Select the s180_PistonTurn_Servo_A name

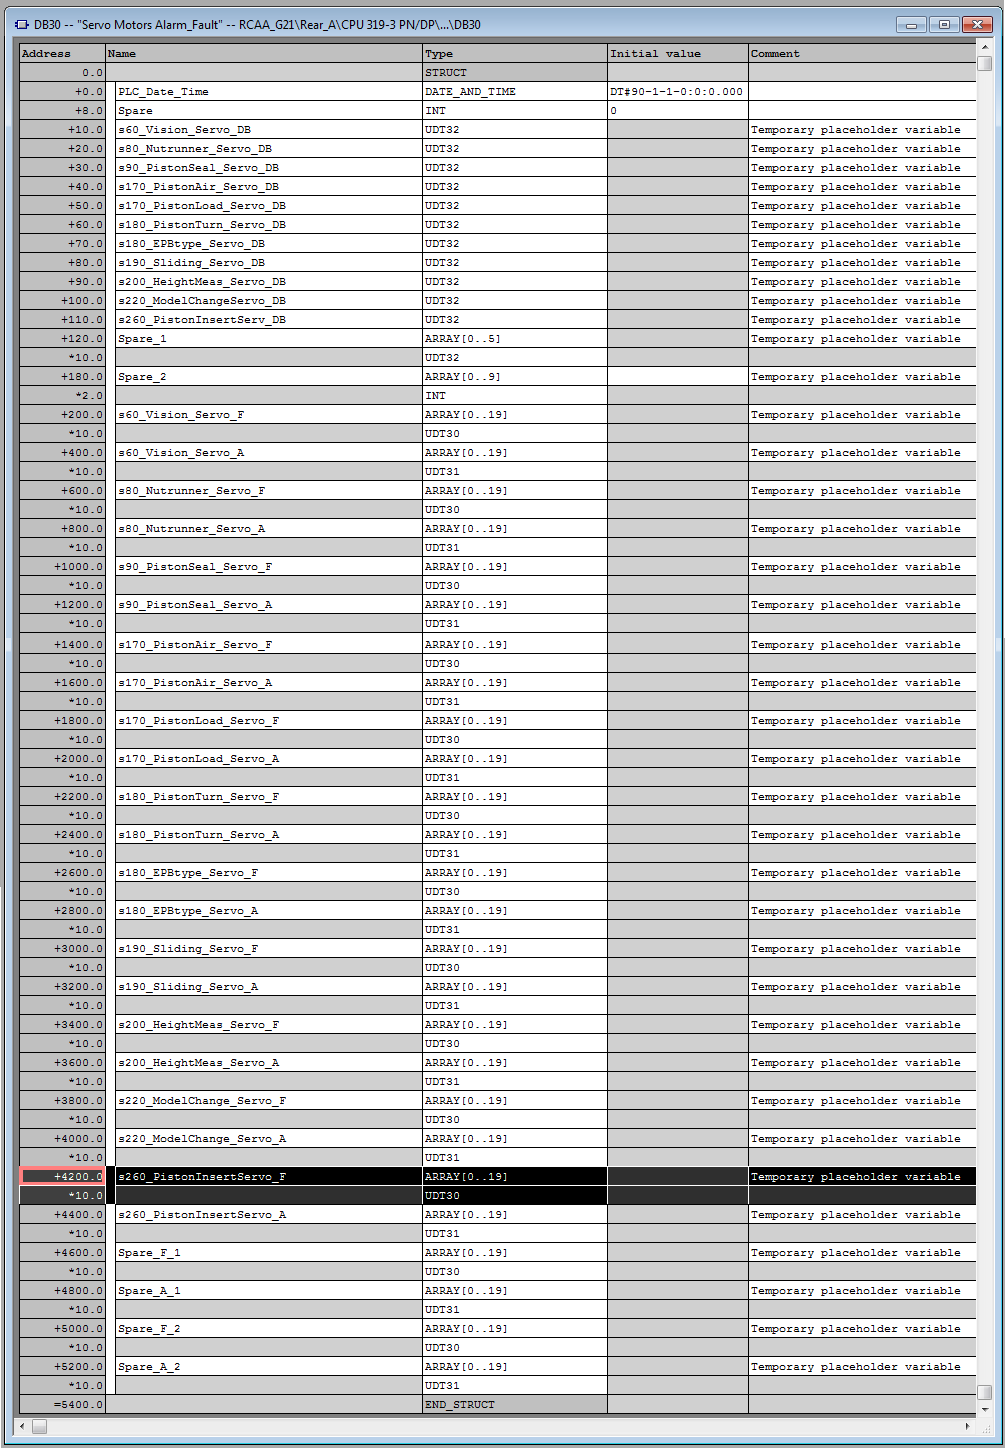pos(269,835)
